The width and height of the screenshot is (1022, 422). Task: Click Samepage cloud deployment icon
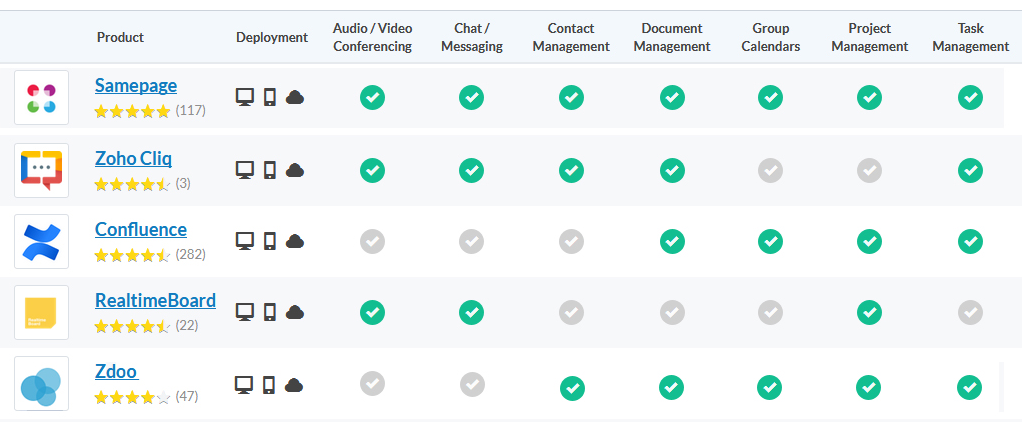point(295,98)
